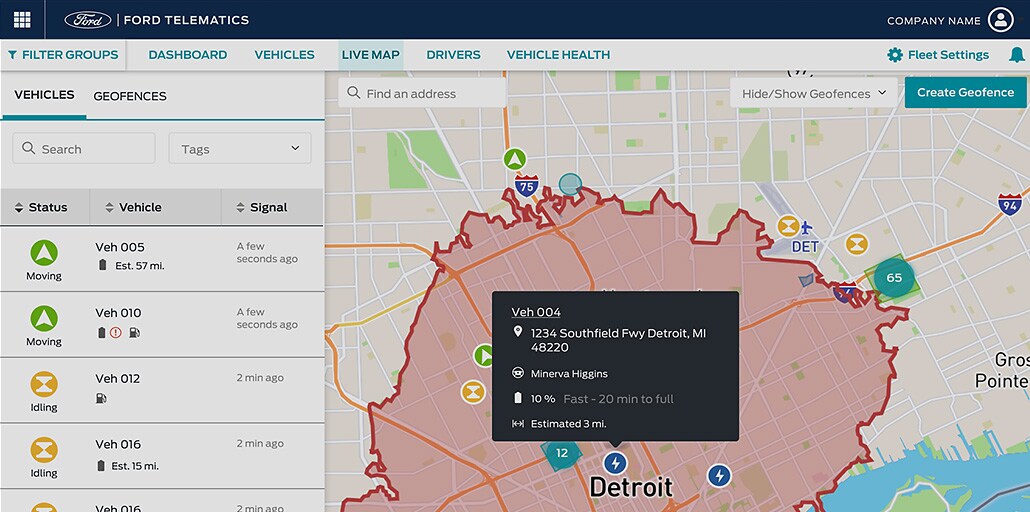
Task: Click the idling marker right of DET airport
Action: [856, 244]
